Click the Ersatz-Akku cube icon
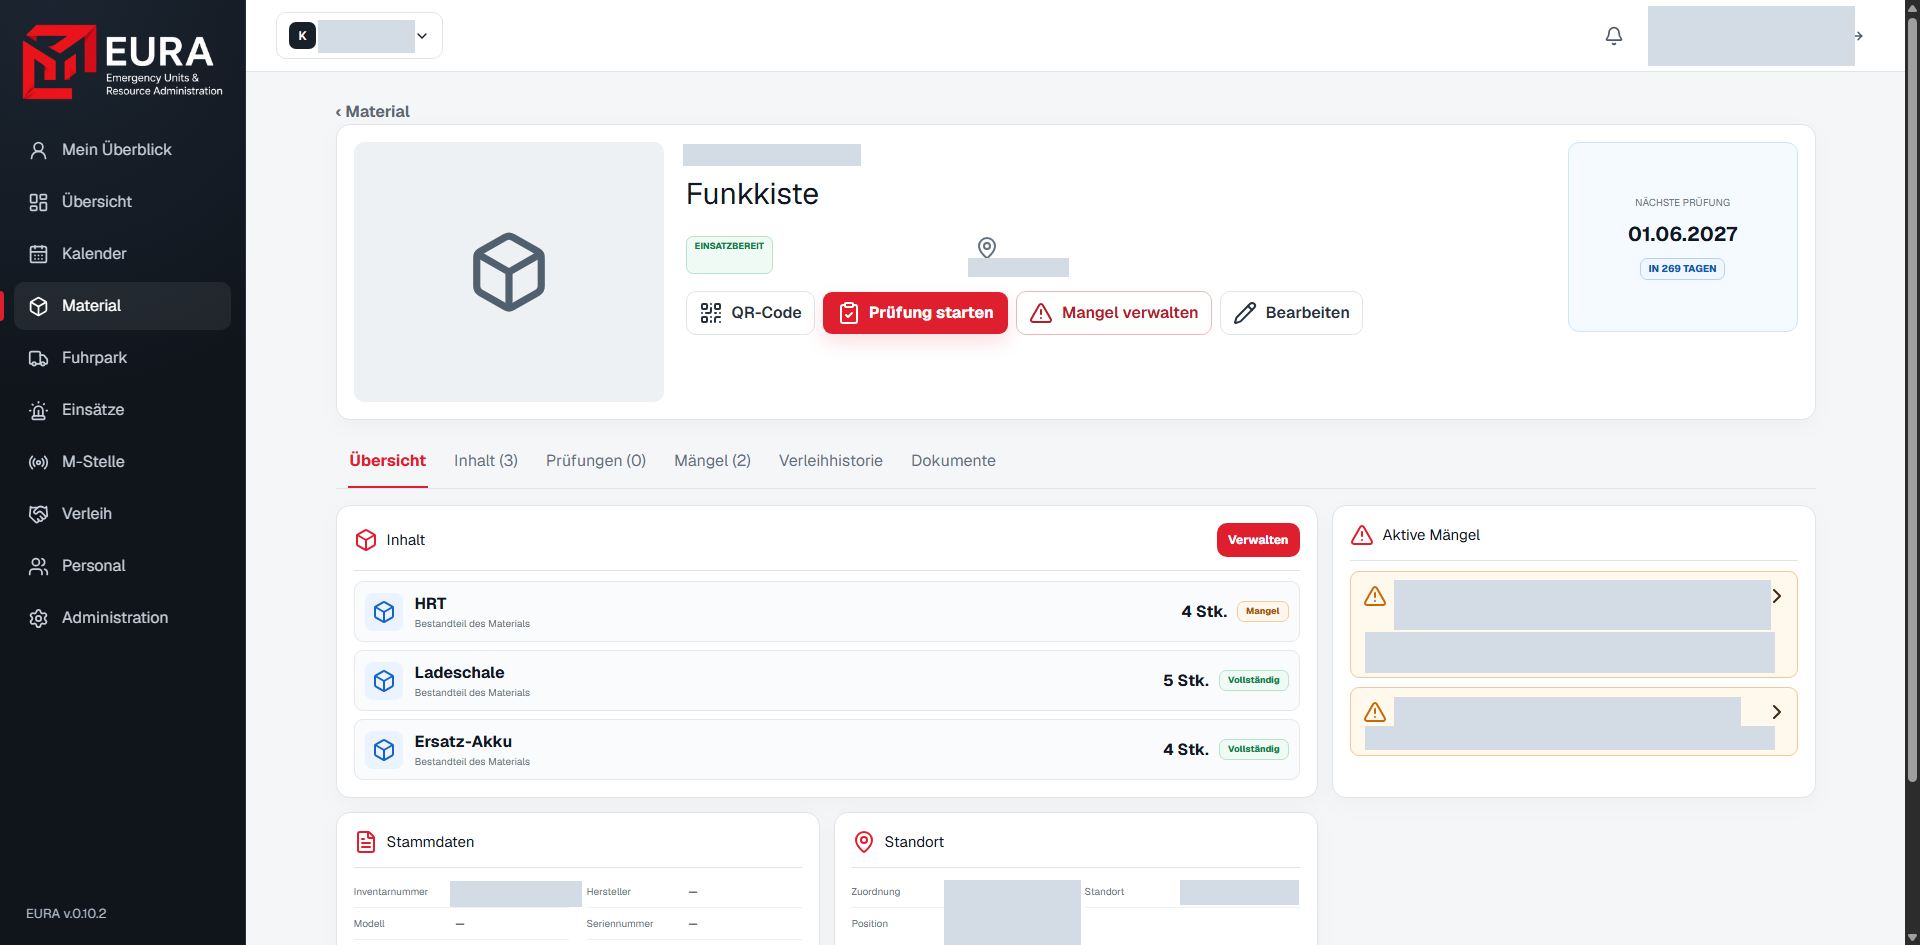The width and height of the screenshot is (1920, 945). click(x=384, y=750)
